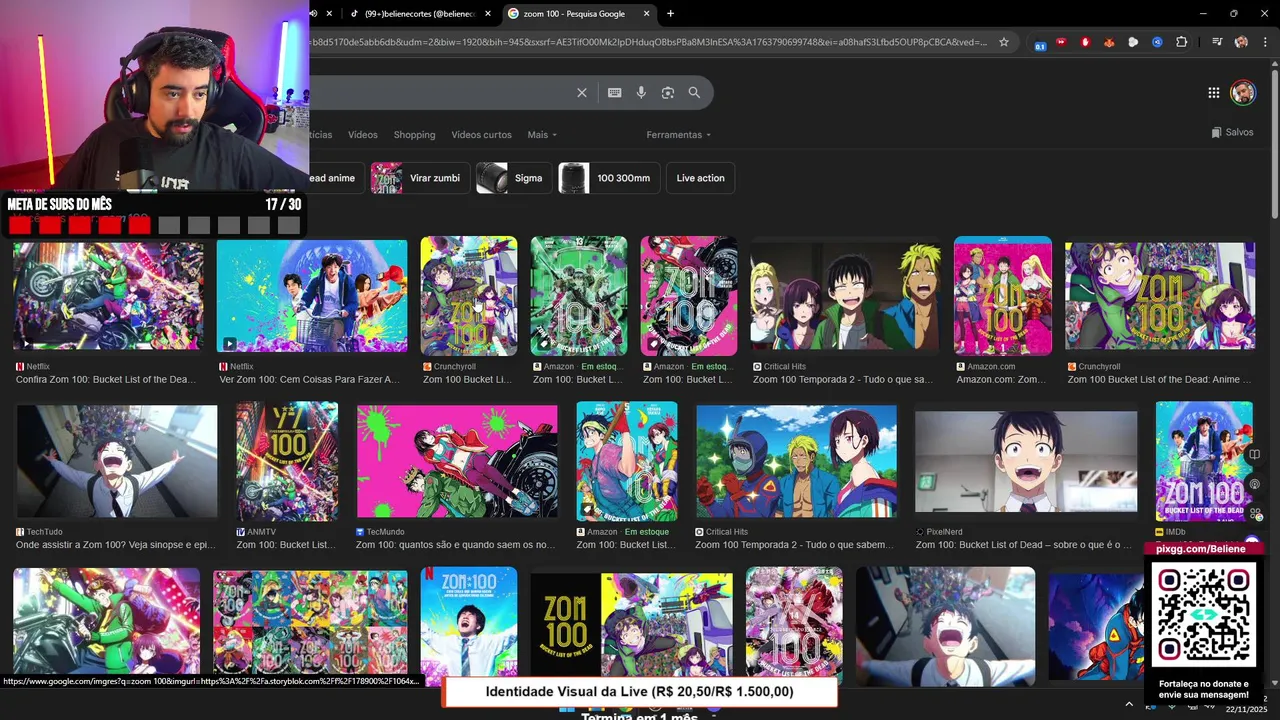Search by image with camera lens icon
Screen dimensions: 1280x720
pos(668,93)
